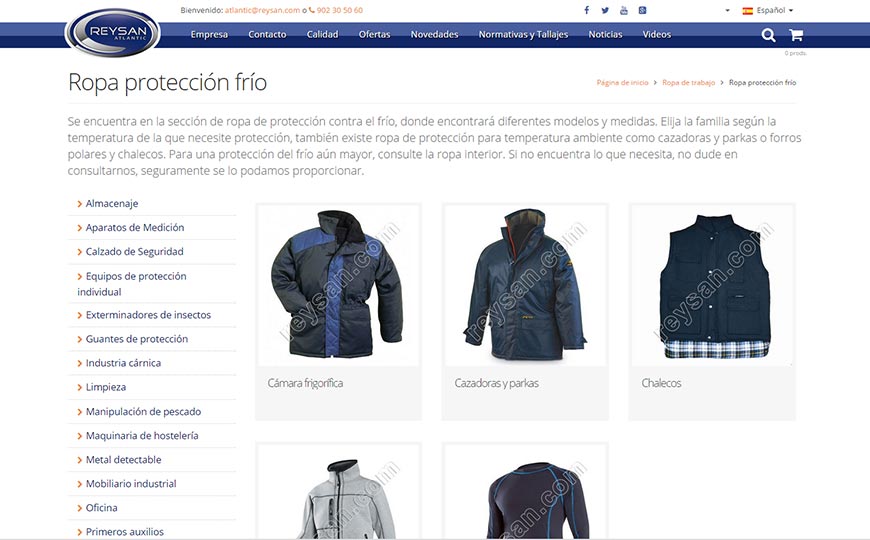Open the Empresa menu item

click(x=209, y=34)
